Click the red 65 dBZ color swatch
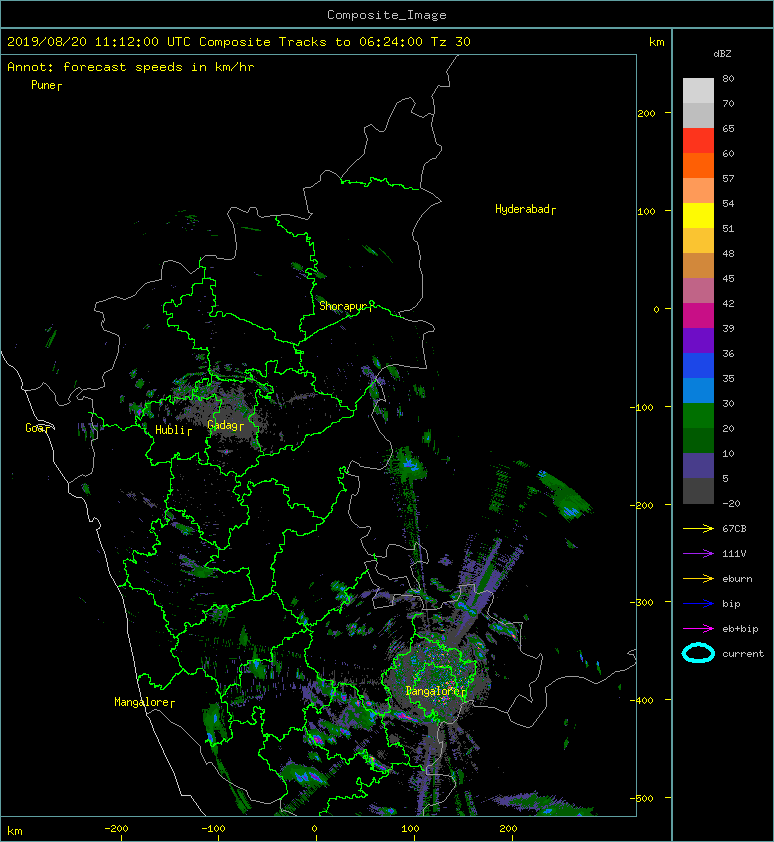 (x=698, y=141)
